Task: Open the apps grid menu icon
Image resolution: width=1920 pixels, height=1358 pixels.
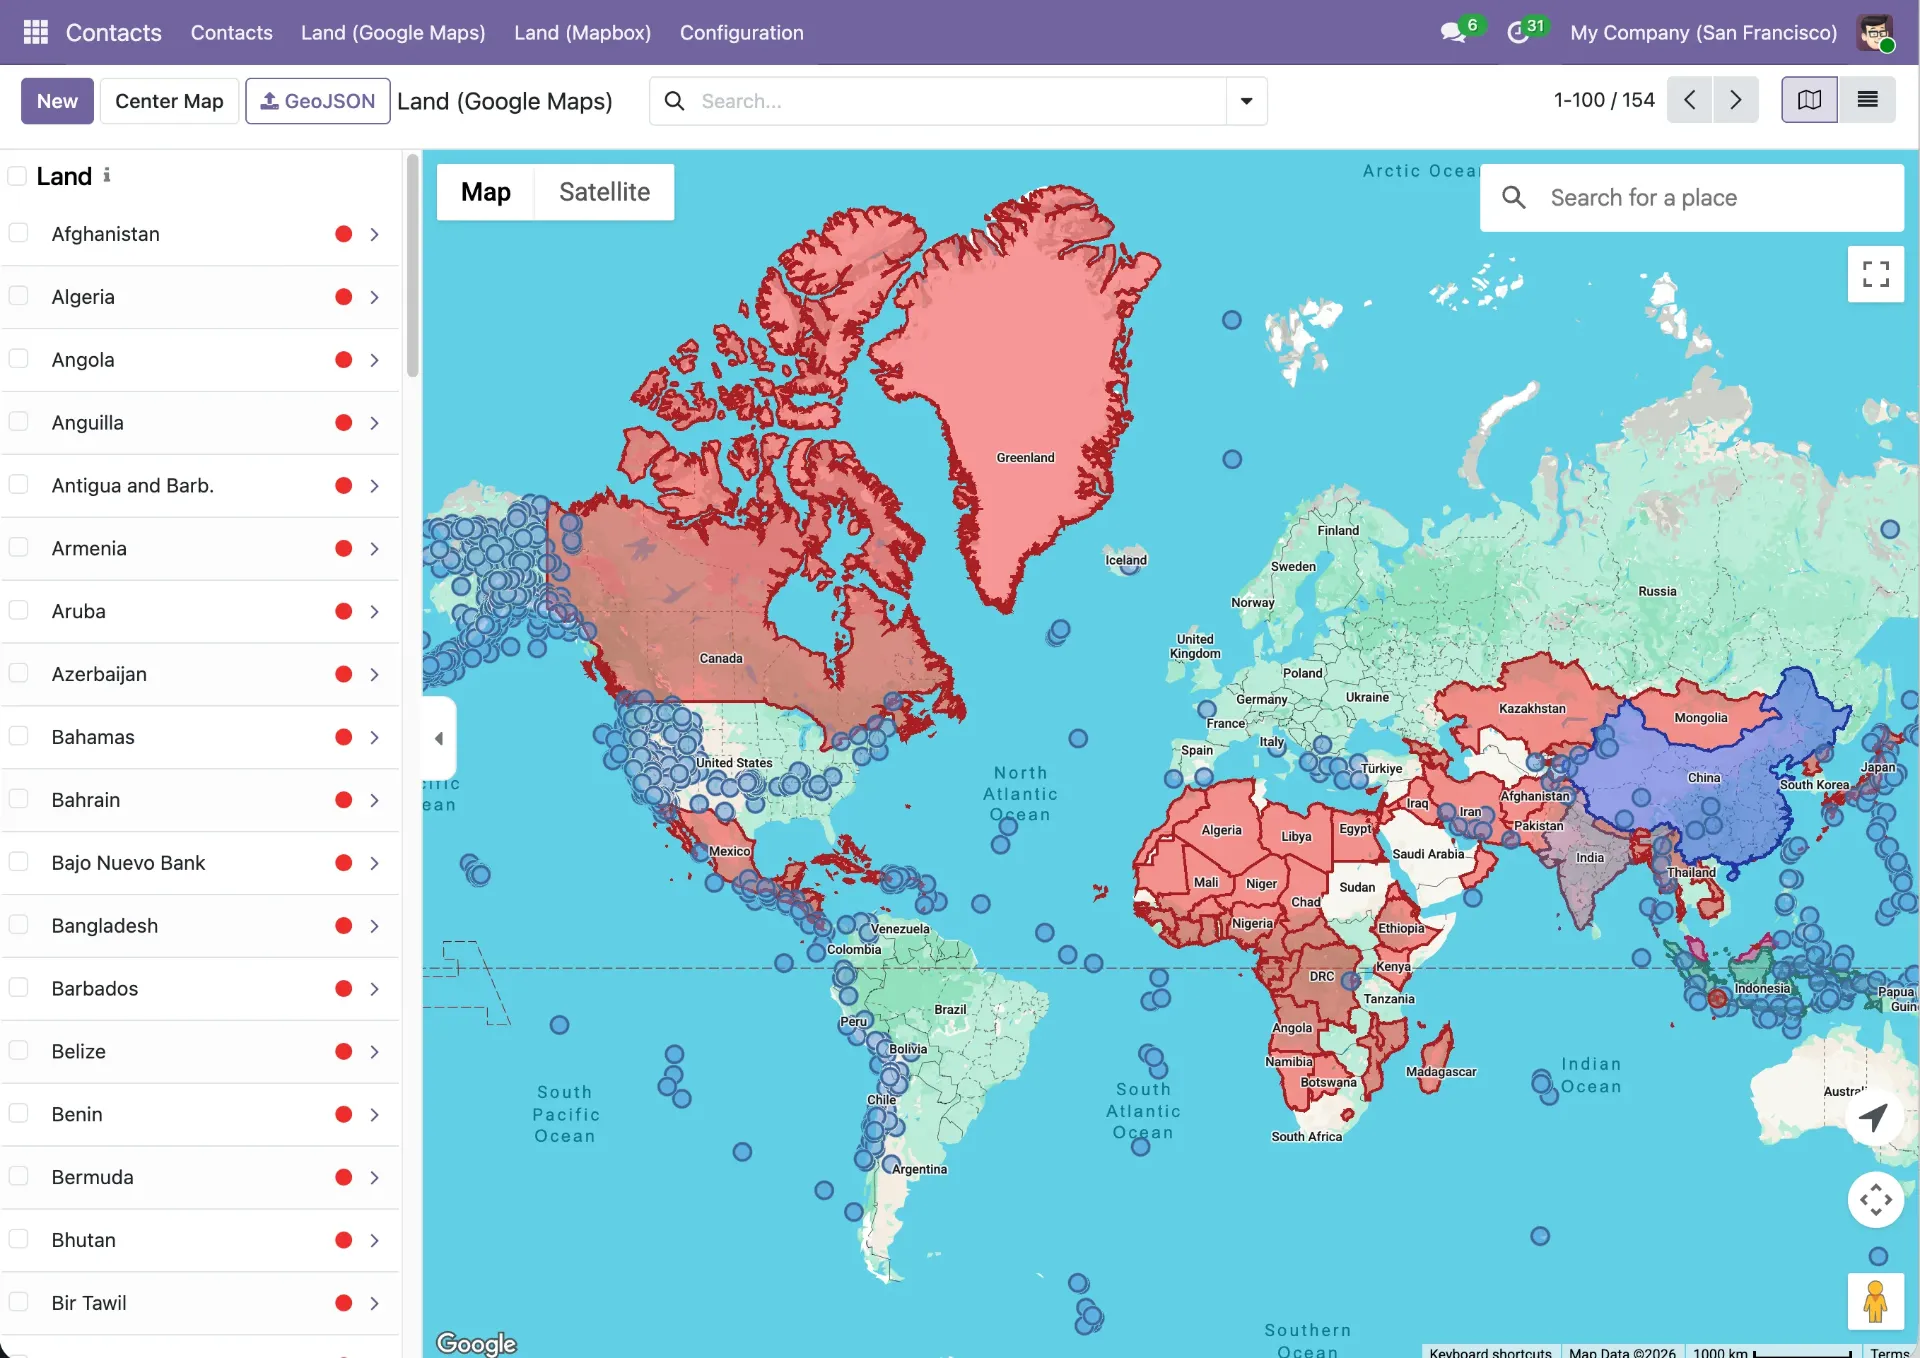Action: [x=35, y=32]
